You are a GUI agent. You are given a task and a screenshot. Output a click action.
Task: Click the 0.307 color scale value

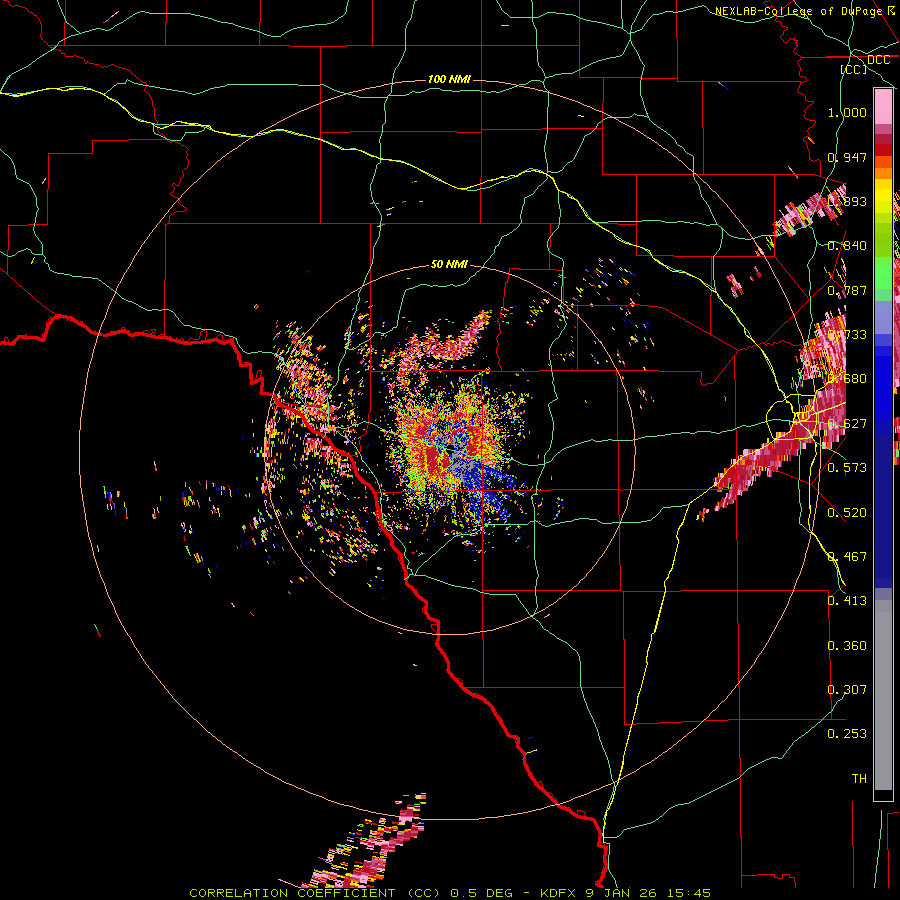click(847, 689)
